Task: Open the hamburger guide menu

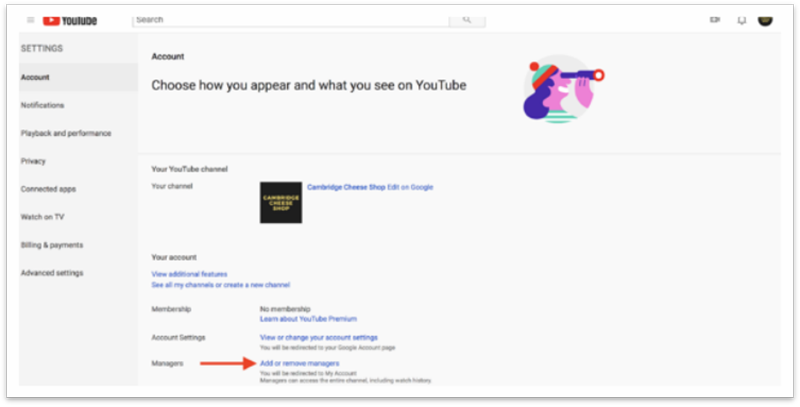Action: [31, 20]
